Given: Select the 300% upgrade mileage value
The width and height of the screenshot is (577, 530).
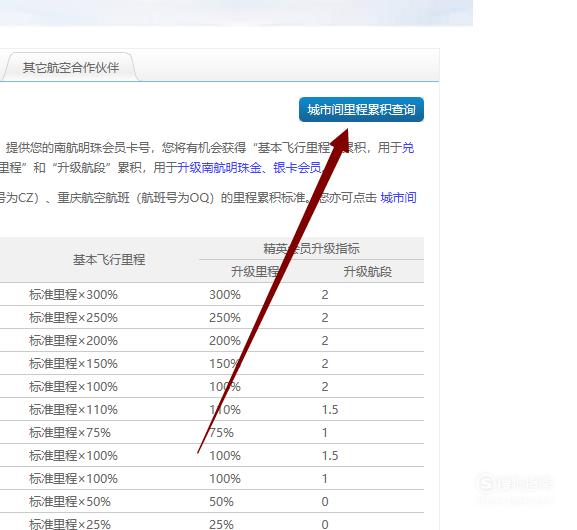Looking at the screenshot, I should [225, 294].
